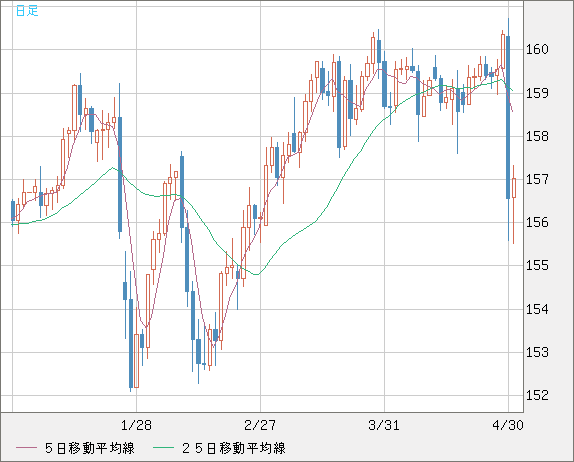574x462 pixels.
Task: Click the 155 price axis label
Action: [537, 265]
